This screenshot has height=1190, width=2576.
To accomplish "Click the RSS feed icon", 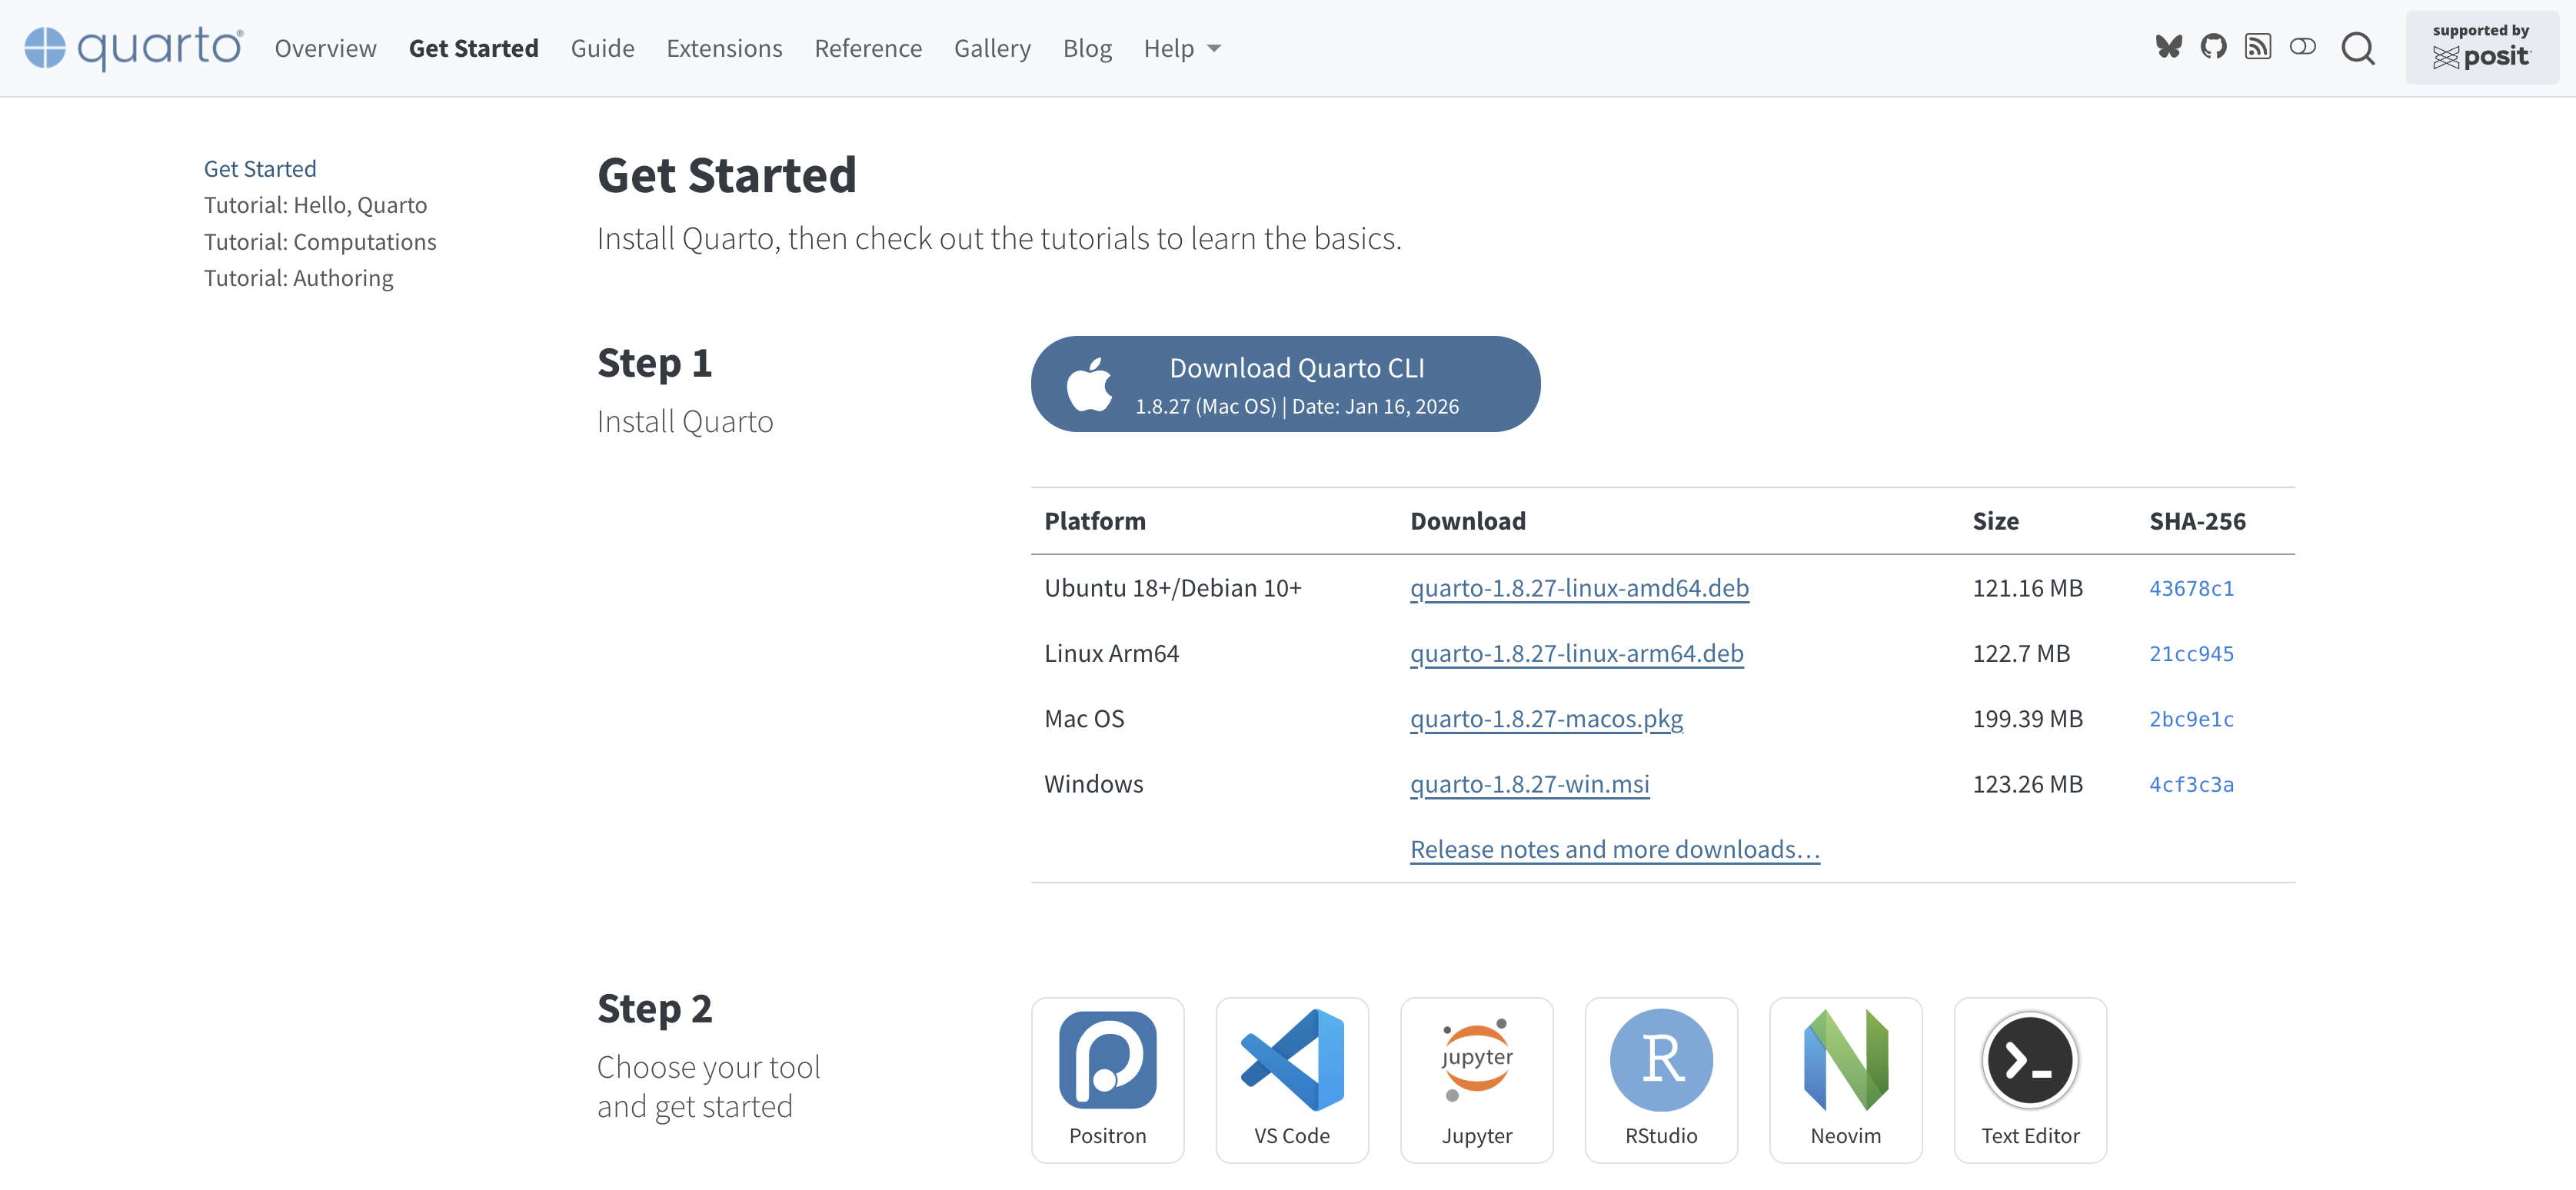I will (x=2257, y=47).
